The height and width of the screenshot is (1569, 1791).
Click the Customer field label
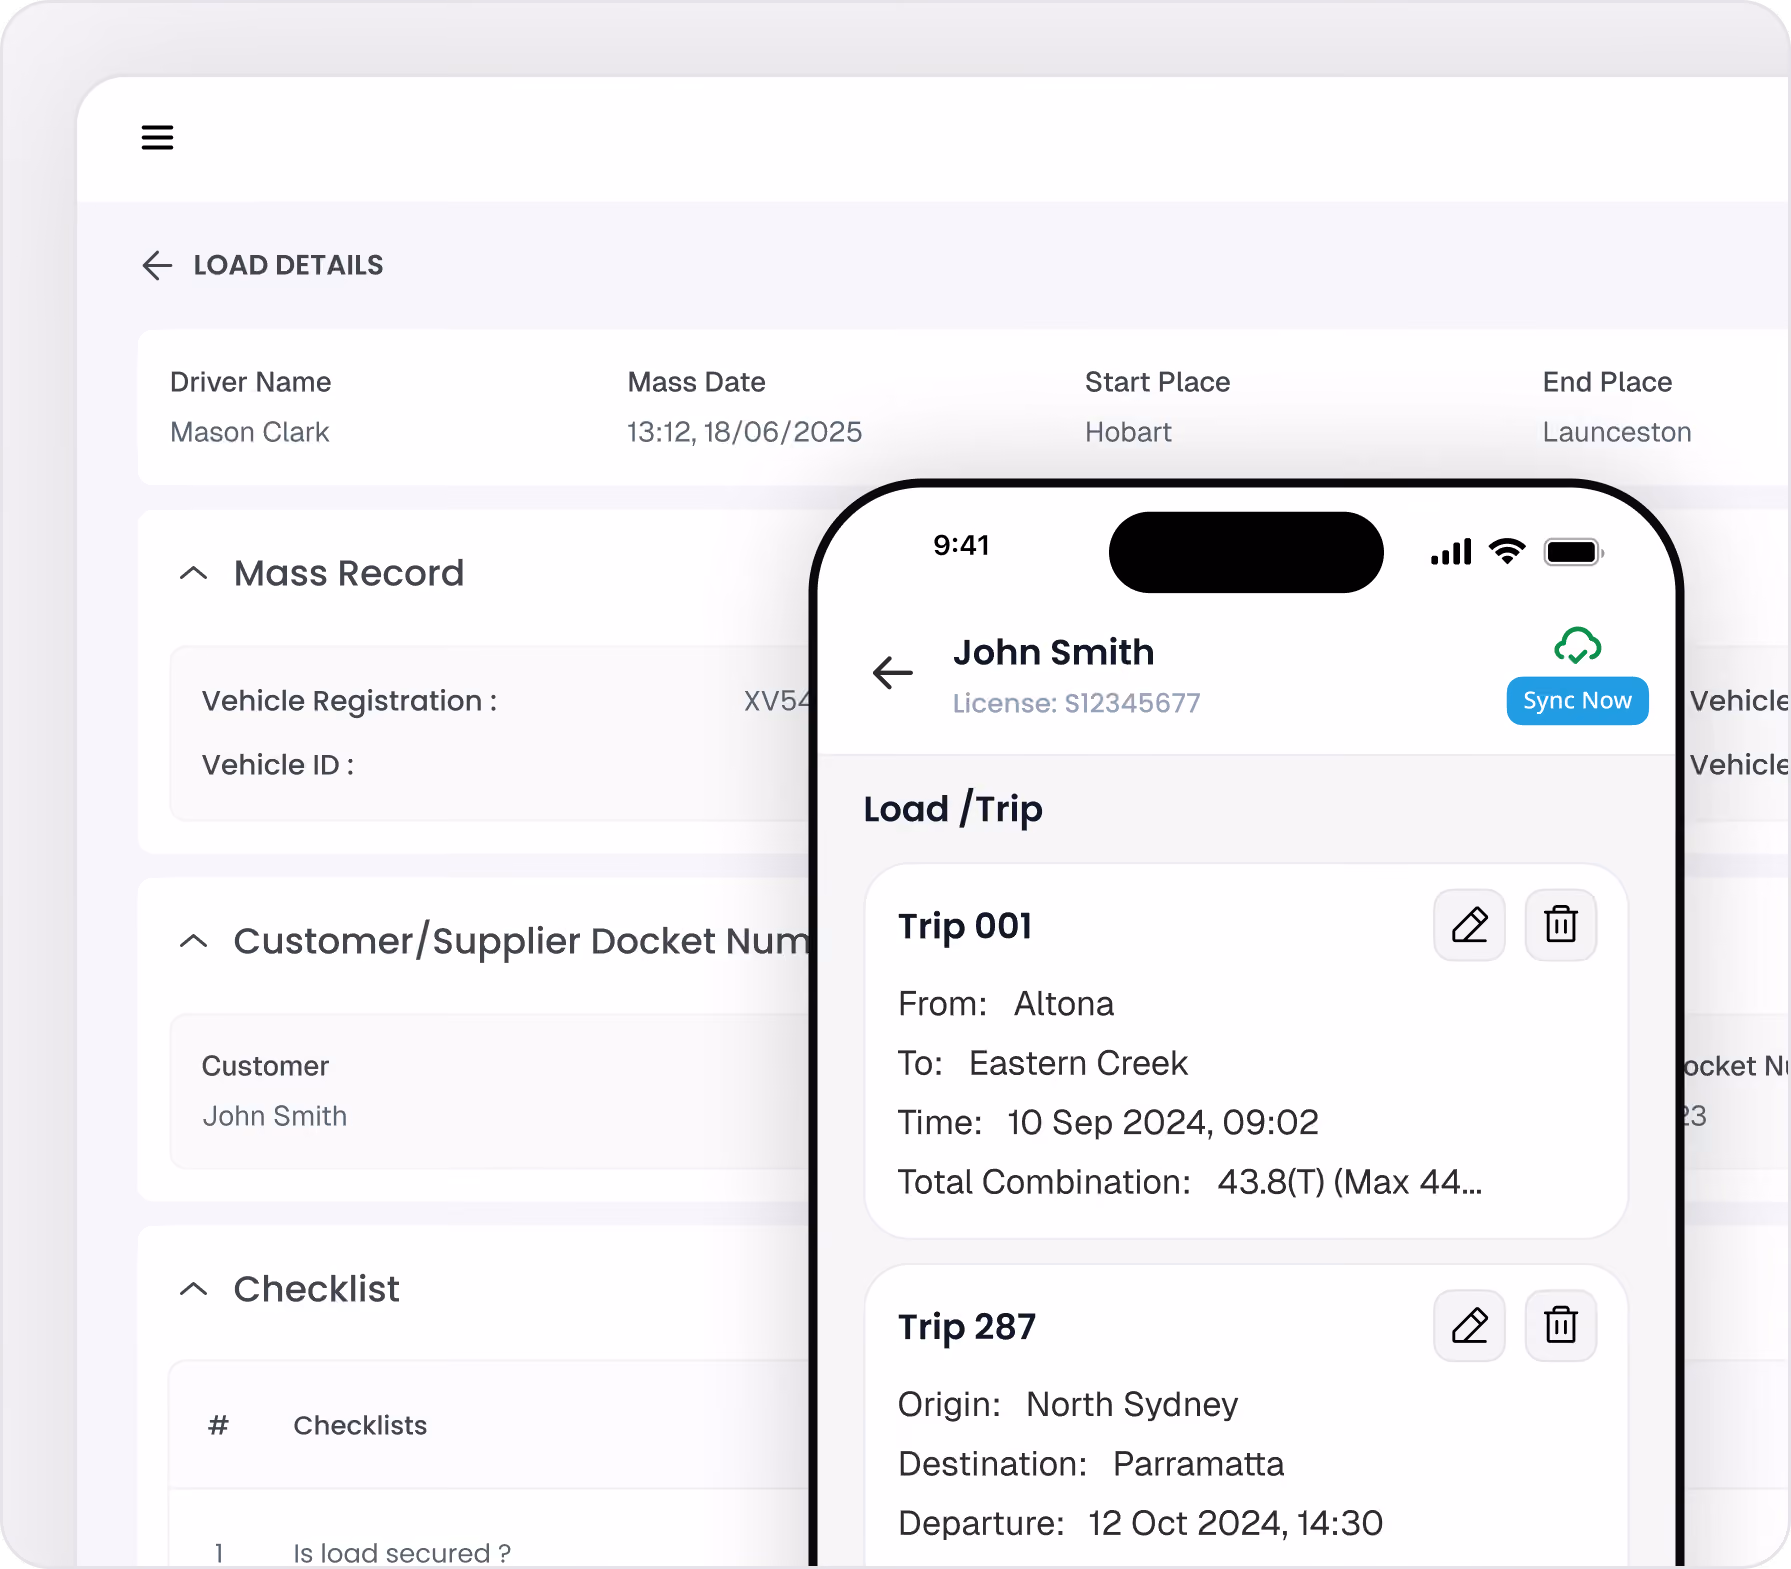[265, 1066]
